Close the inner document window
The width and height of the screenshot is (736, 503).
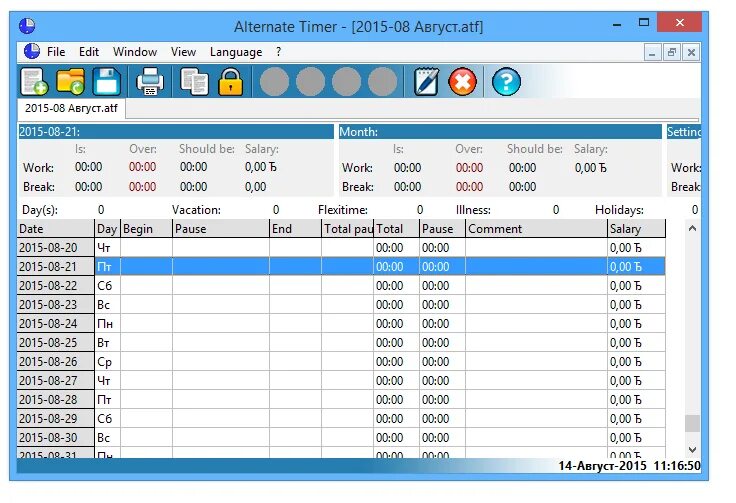(x=691, y=52)
